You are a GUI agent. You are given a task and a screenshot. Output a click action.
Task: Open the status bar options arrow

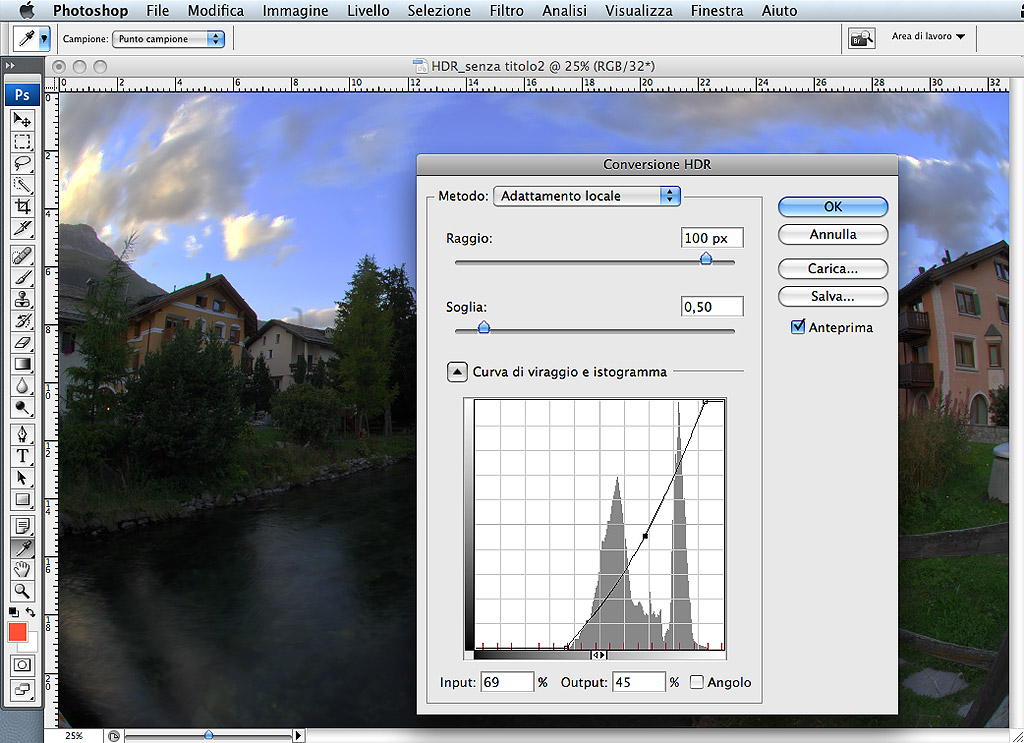click(x=298, y=736)
